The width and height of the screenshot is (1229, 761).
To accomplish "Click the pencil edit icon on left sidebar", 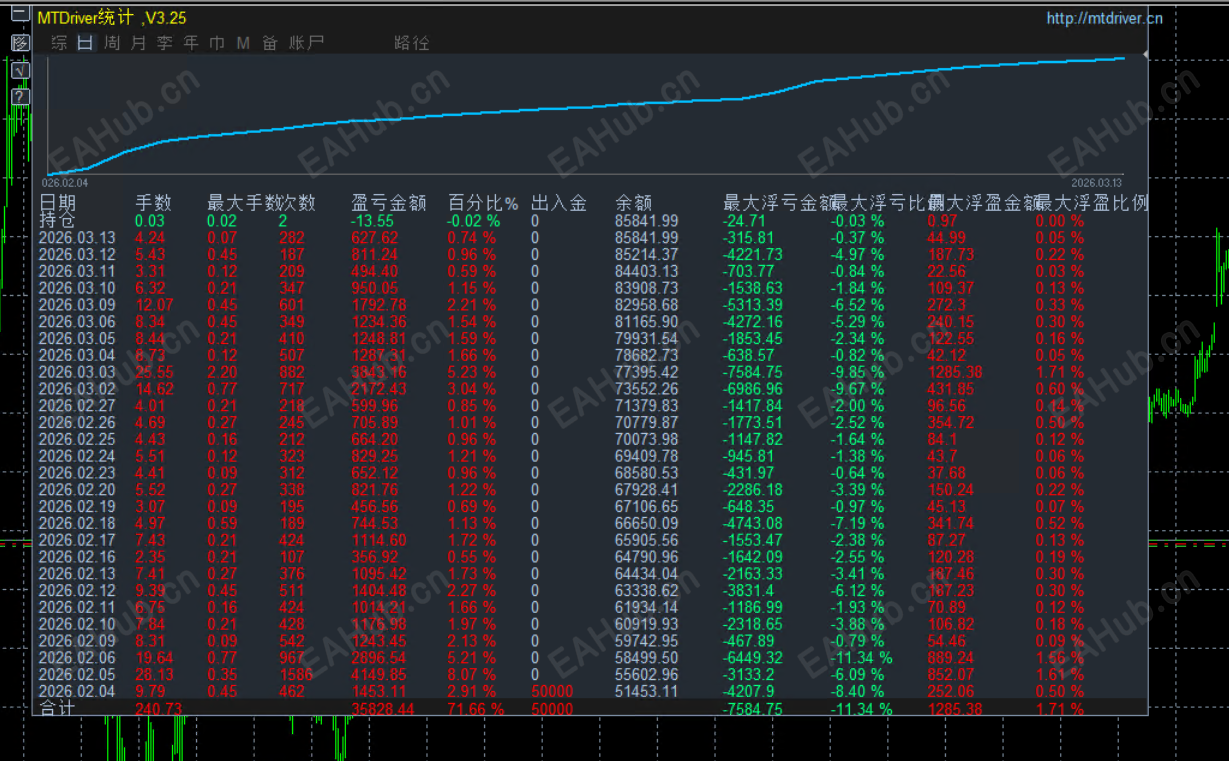I will pyautogui.click(x=20, y=42).
